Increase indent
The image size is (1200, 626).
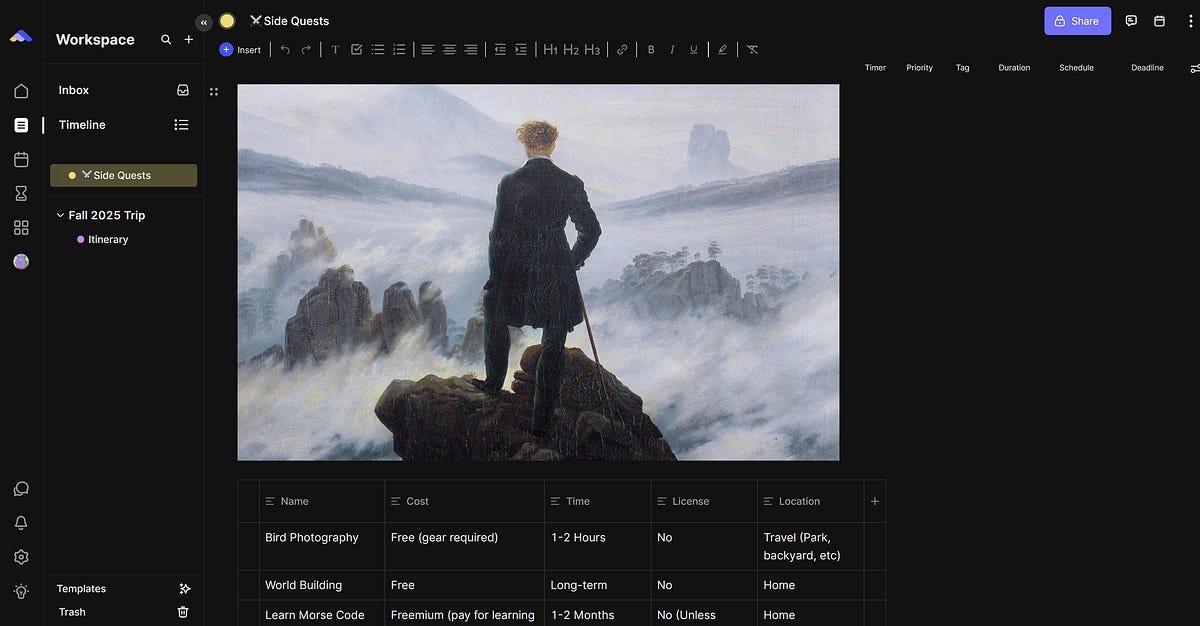click(x=521, y=50)
